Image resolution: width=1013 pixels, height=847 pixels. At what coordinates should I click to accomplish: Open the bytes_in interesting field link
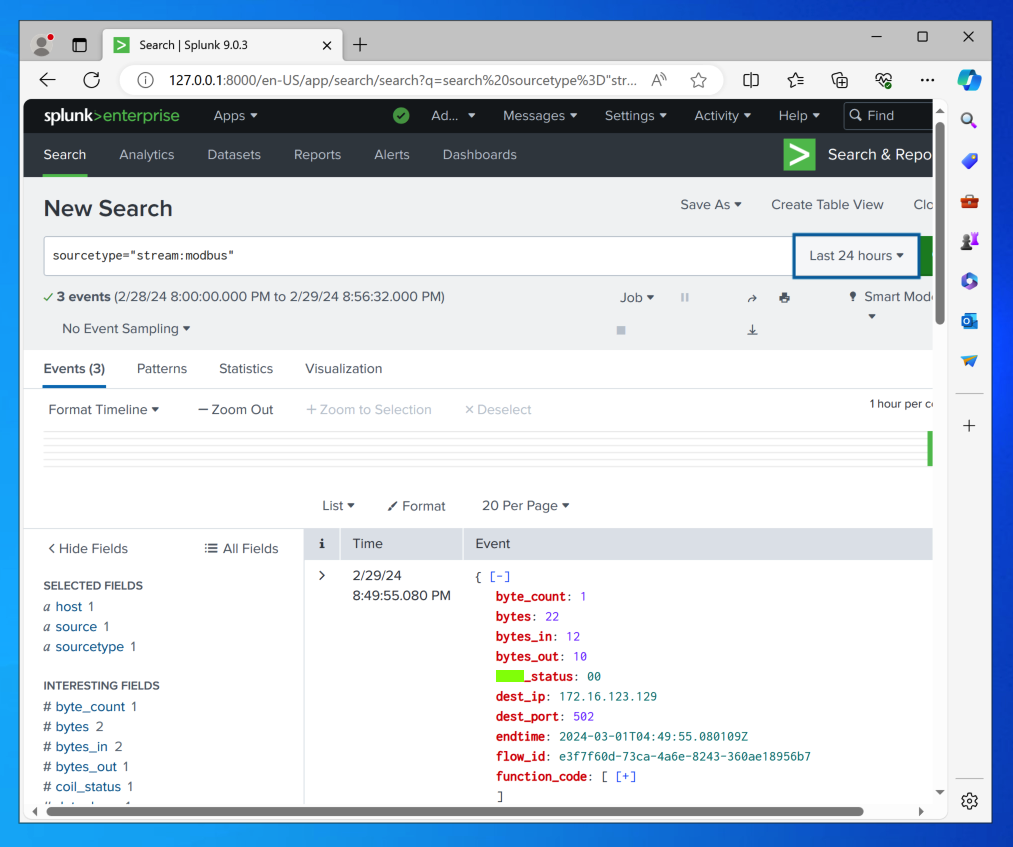point(82,747)
